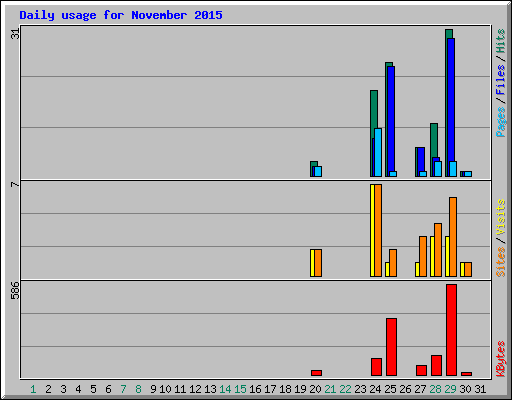
Task: Click the cyan pages bar for day 20
Action: point(318,171)
